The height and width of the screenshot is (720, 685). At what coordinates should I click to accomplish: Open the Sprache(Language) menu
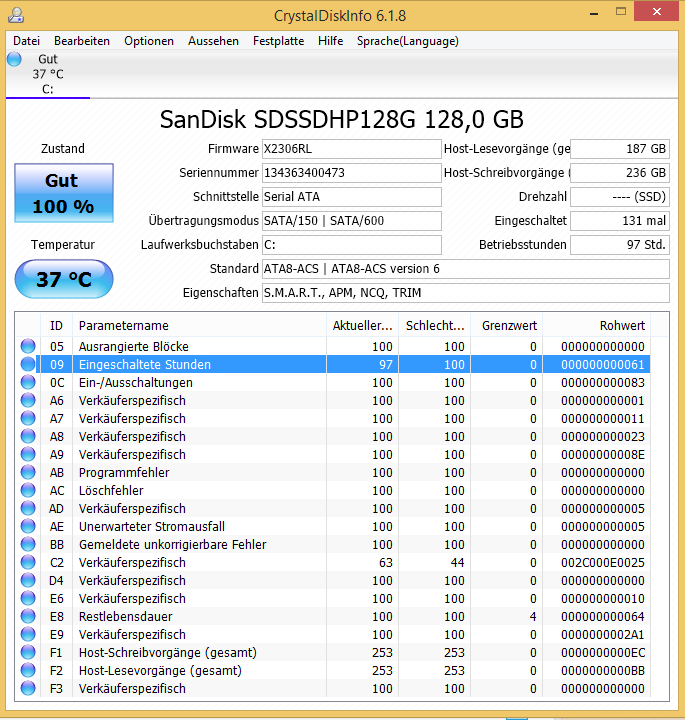(x=408, y=41)
